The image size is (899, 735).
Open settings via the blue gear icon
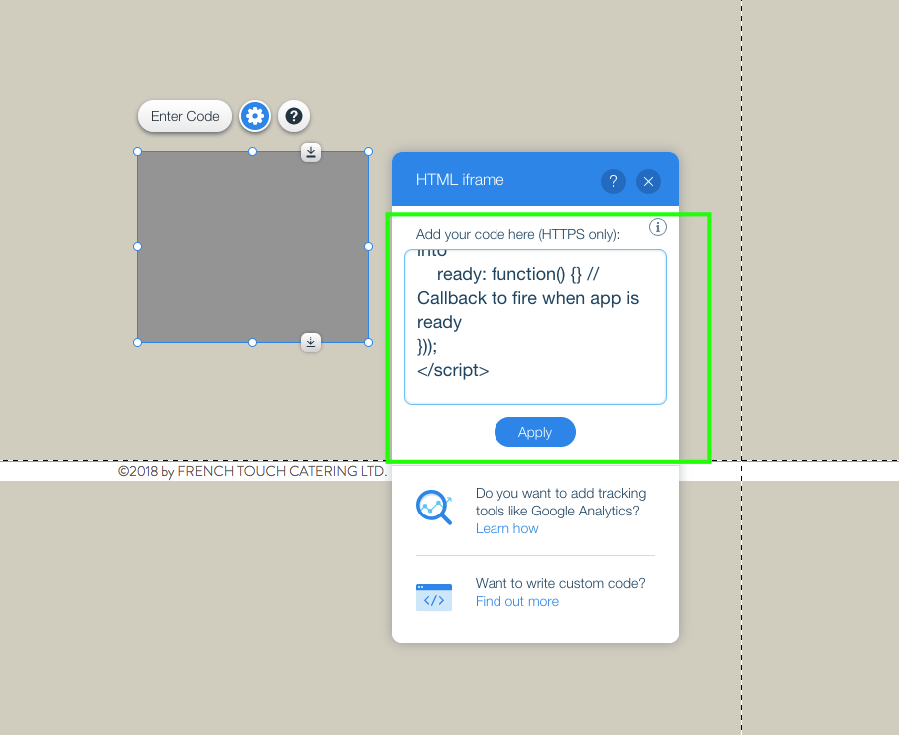click(x=255, y=116)
